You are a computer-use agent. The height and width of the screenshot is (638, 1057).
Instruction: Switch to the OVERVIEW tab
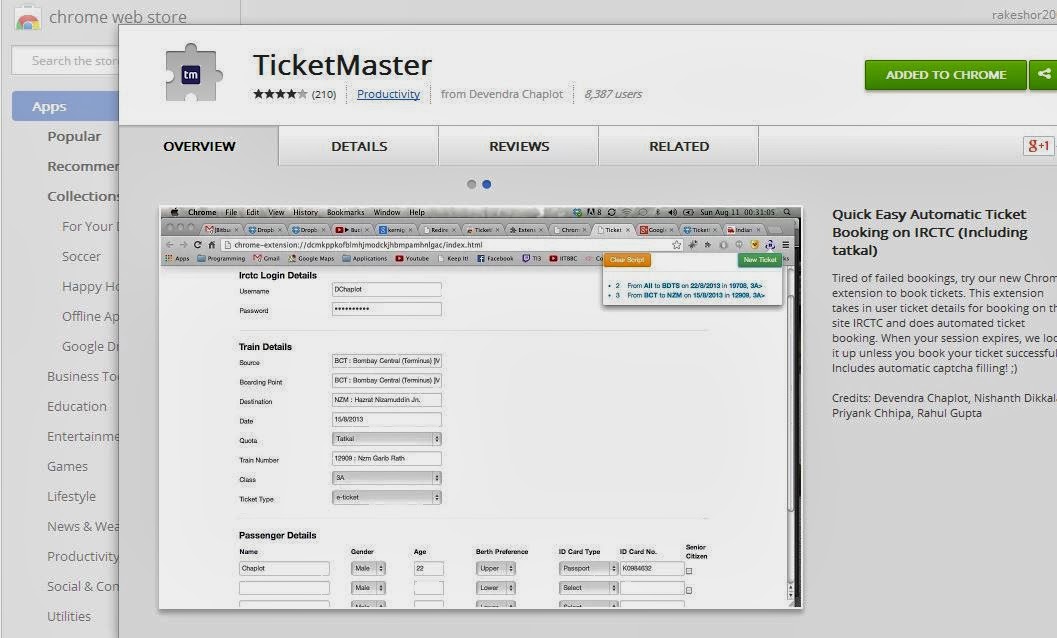pyautogui.click(x=200, y=146)
